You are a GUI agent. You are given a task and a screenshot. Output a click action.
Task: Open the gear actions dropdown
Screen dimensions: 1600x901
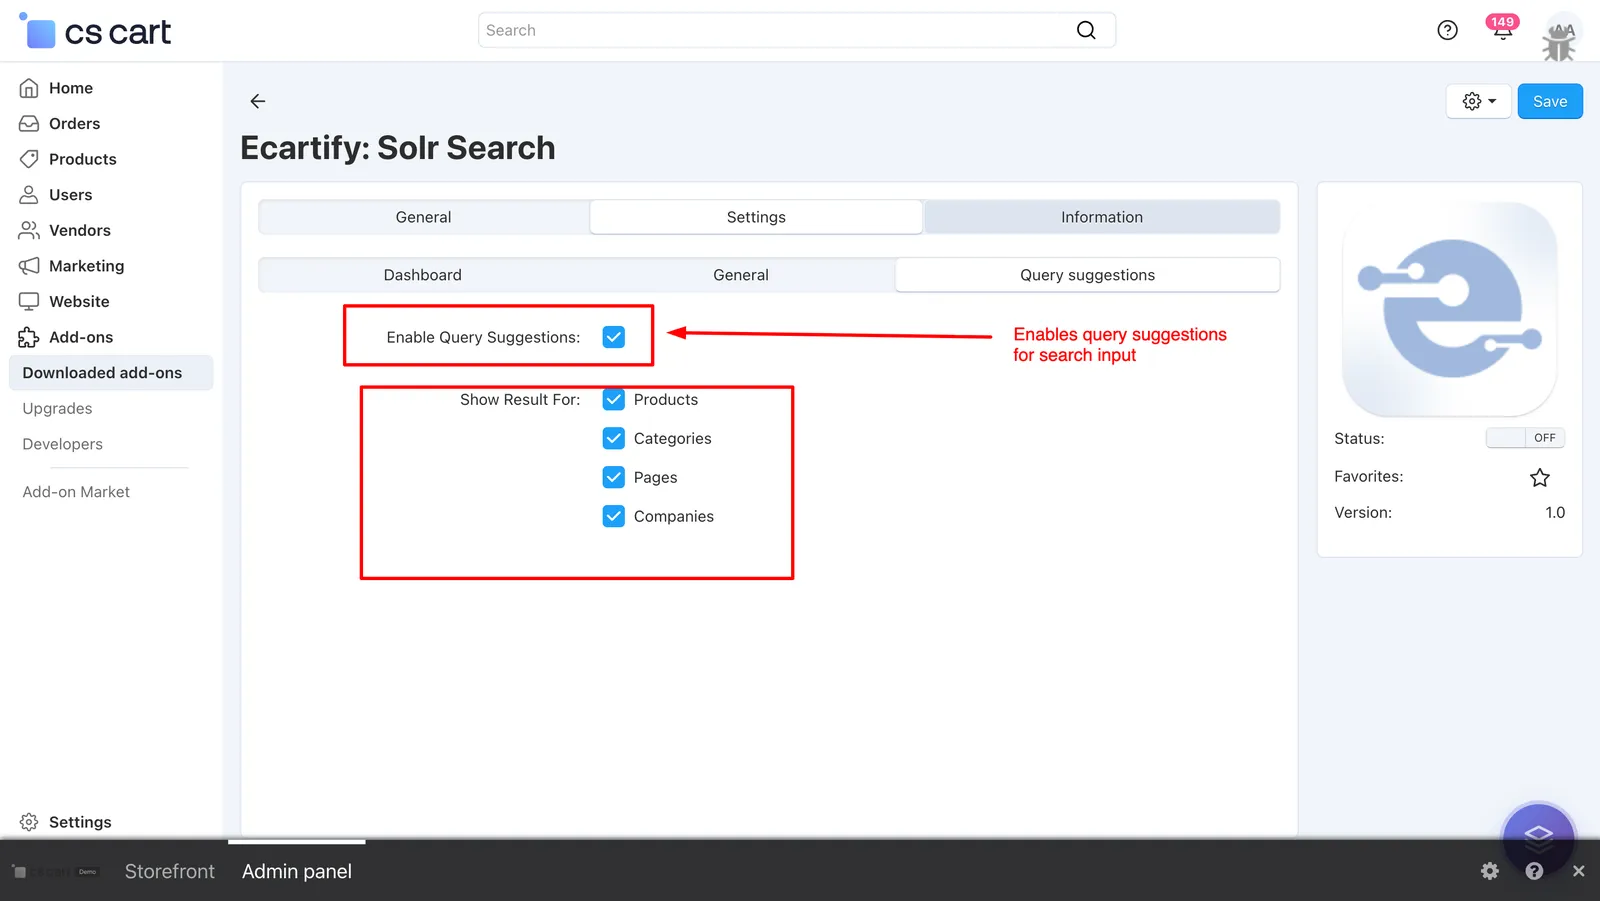(1478, 101)
